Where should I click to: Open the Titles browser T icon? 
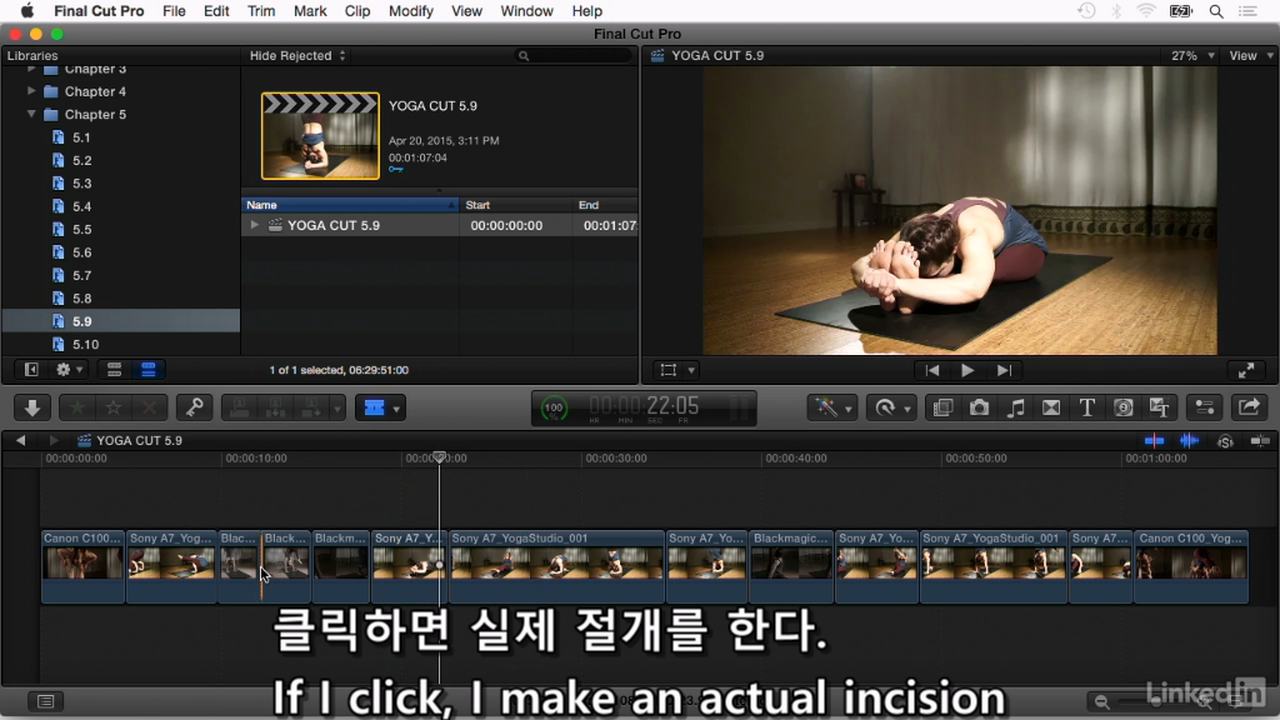[1087, 407]
